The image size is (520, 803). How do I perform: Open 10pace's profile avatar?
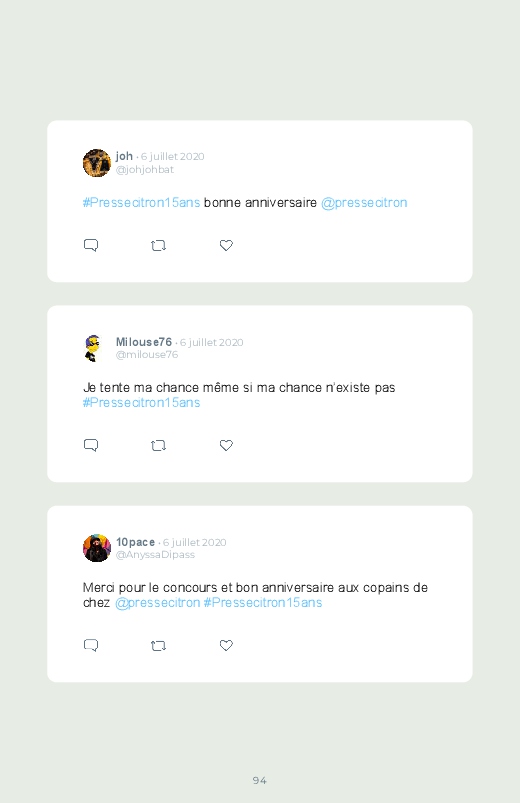click(x=97, y=548)
